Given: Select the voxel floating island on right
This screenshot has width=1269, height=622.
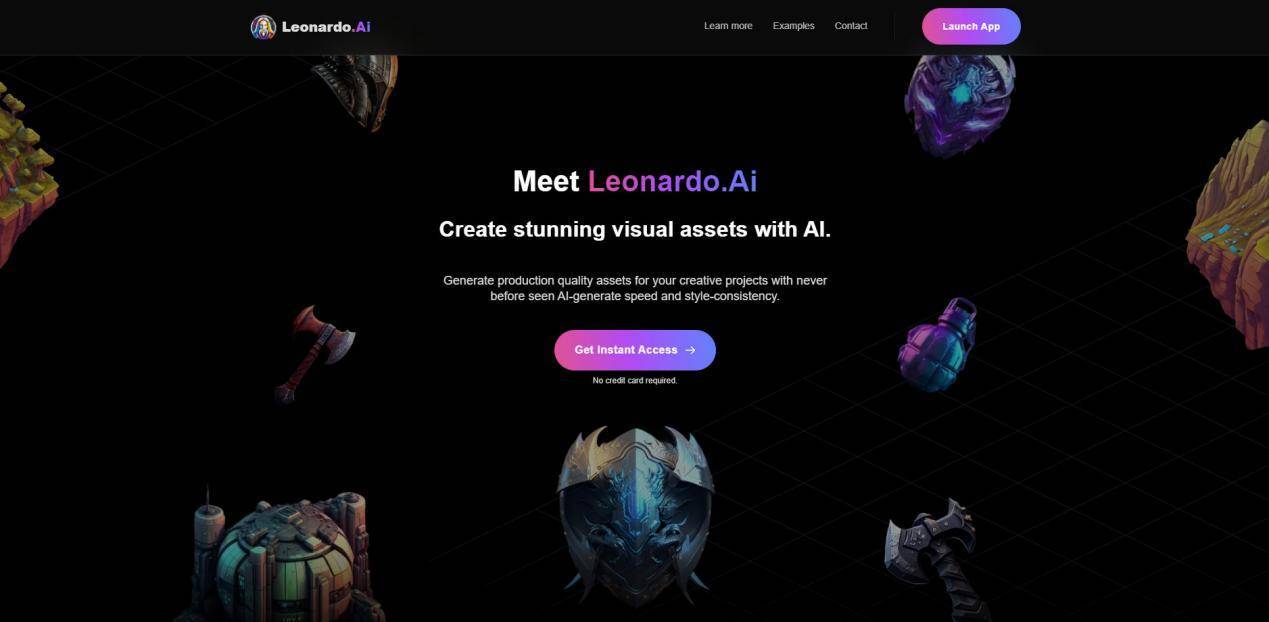Looking at the screenshot, I should (x=1229, y=235).
